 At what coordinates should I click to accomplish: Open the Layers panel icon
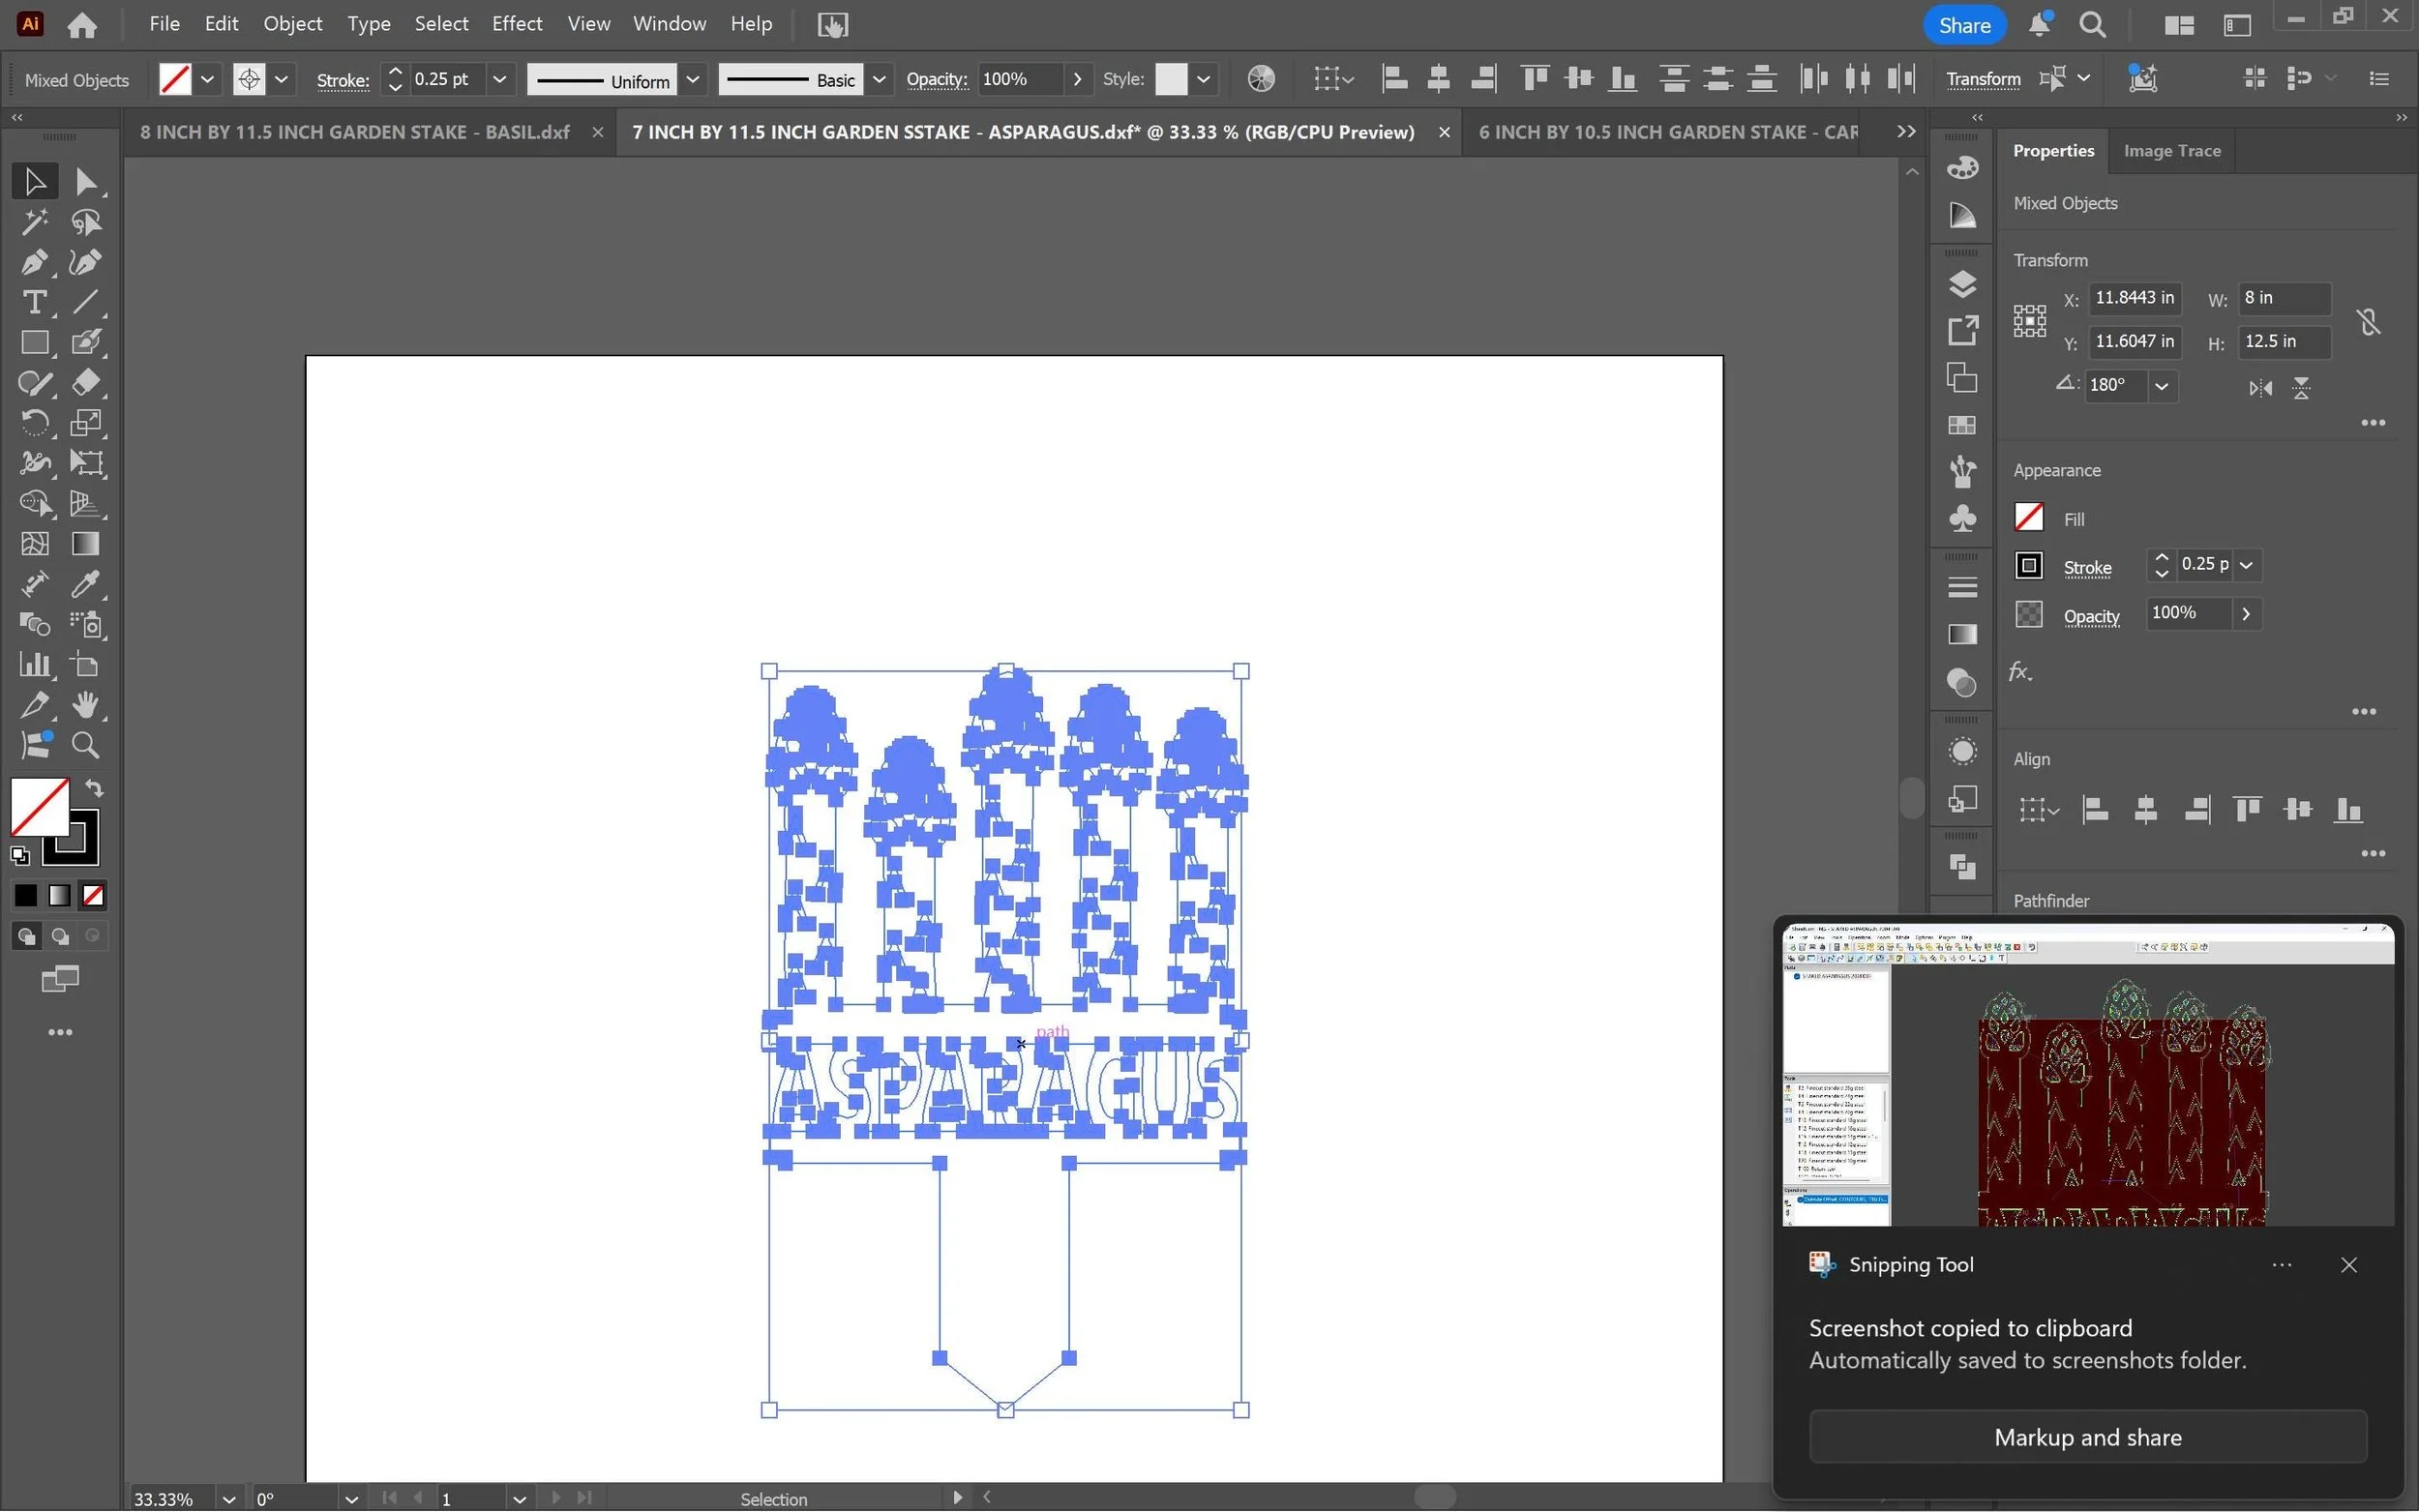click(x=1962, y=284)
